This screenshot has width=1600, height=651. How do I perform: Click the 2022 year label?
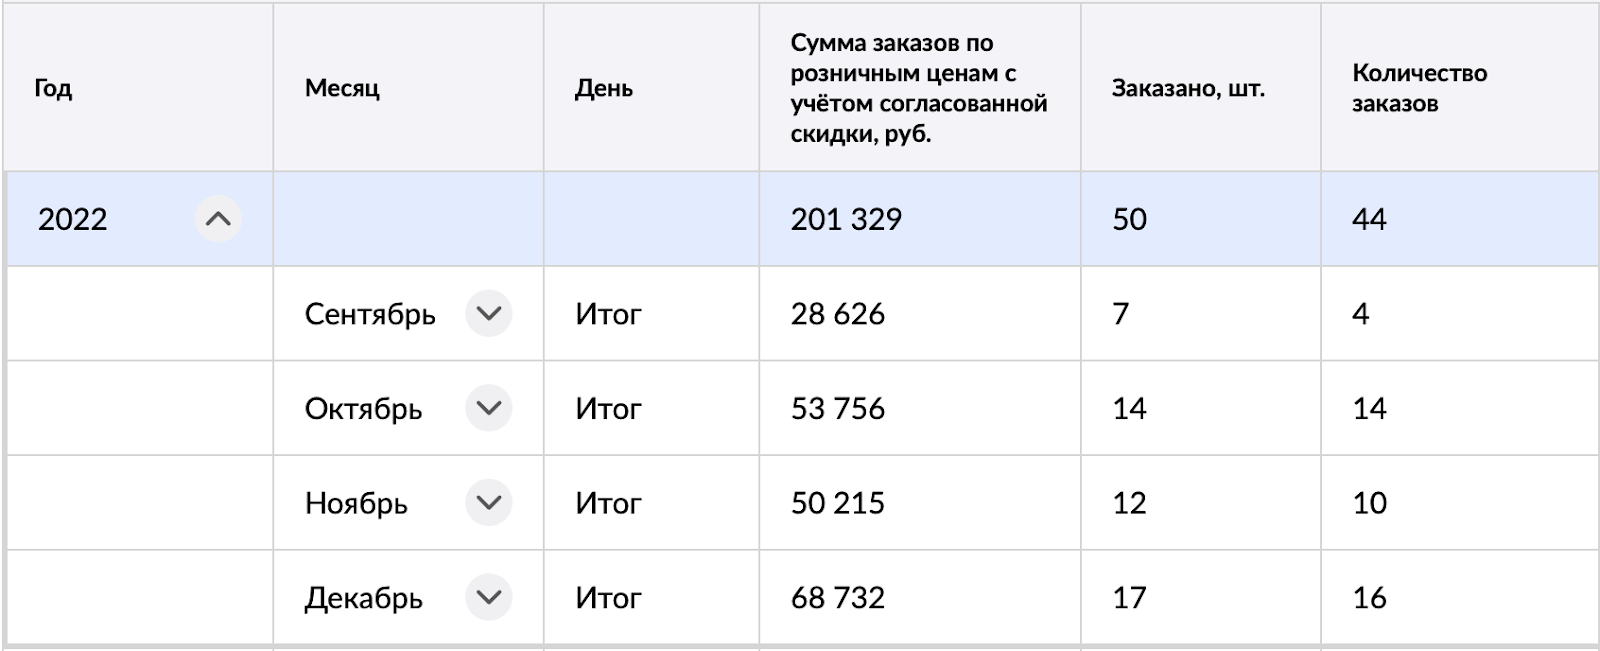[x=73, y=219]
